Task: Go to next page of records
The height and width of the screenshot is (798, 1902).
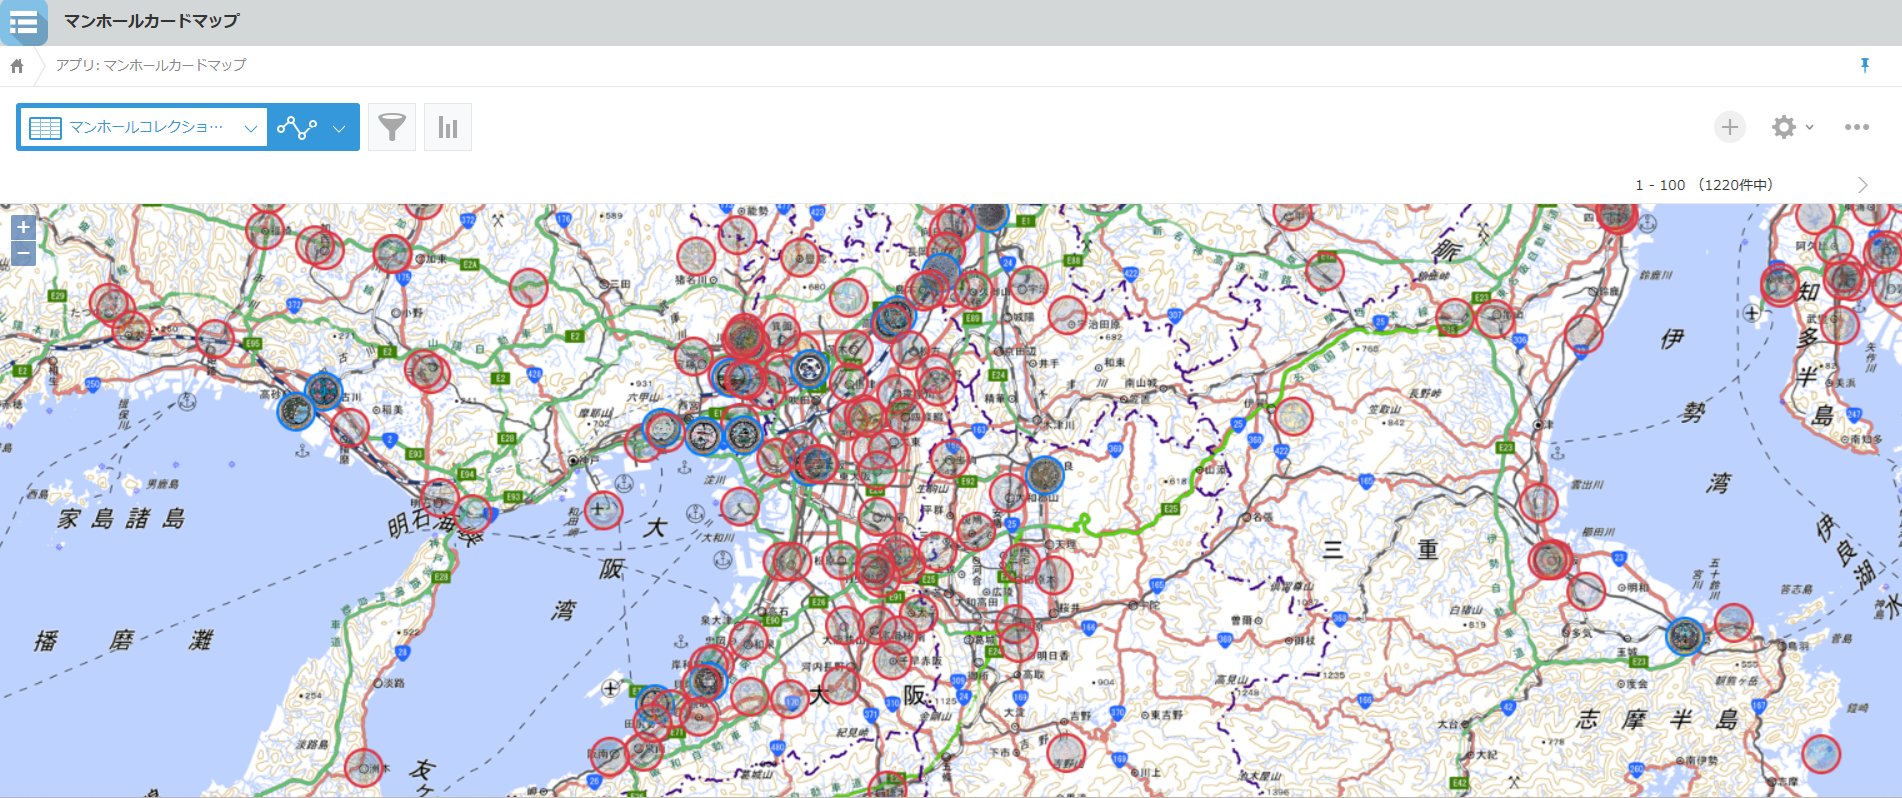Action: click(1862, 185)
